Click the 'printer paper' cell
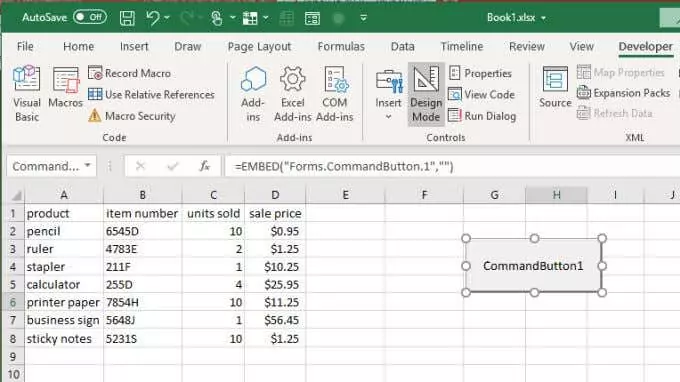680x382 pixels. pos(64,302)
